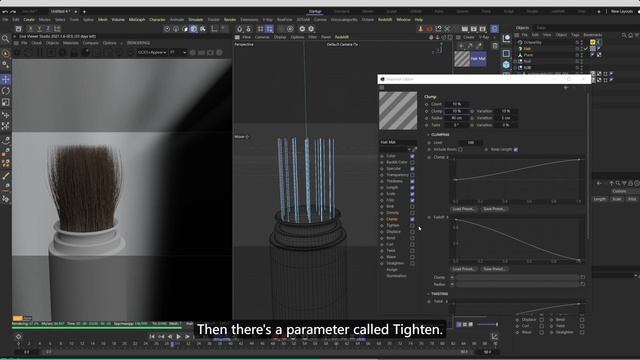Click the Clump percentage input field
The height and width of the screenshot is (360, 640).
(x=457, y=111)
